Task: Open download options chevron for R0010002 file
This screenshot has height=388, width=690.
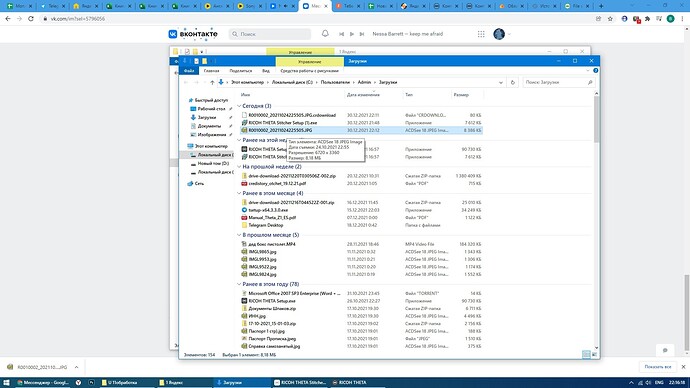Action: 76,367
